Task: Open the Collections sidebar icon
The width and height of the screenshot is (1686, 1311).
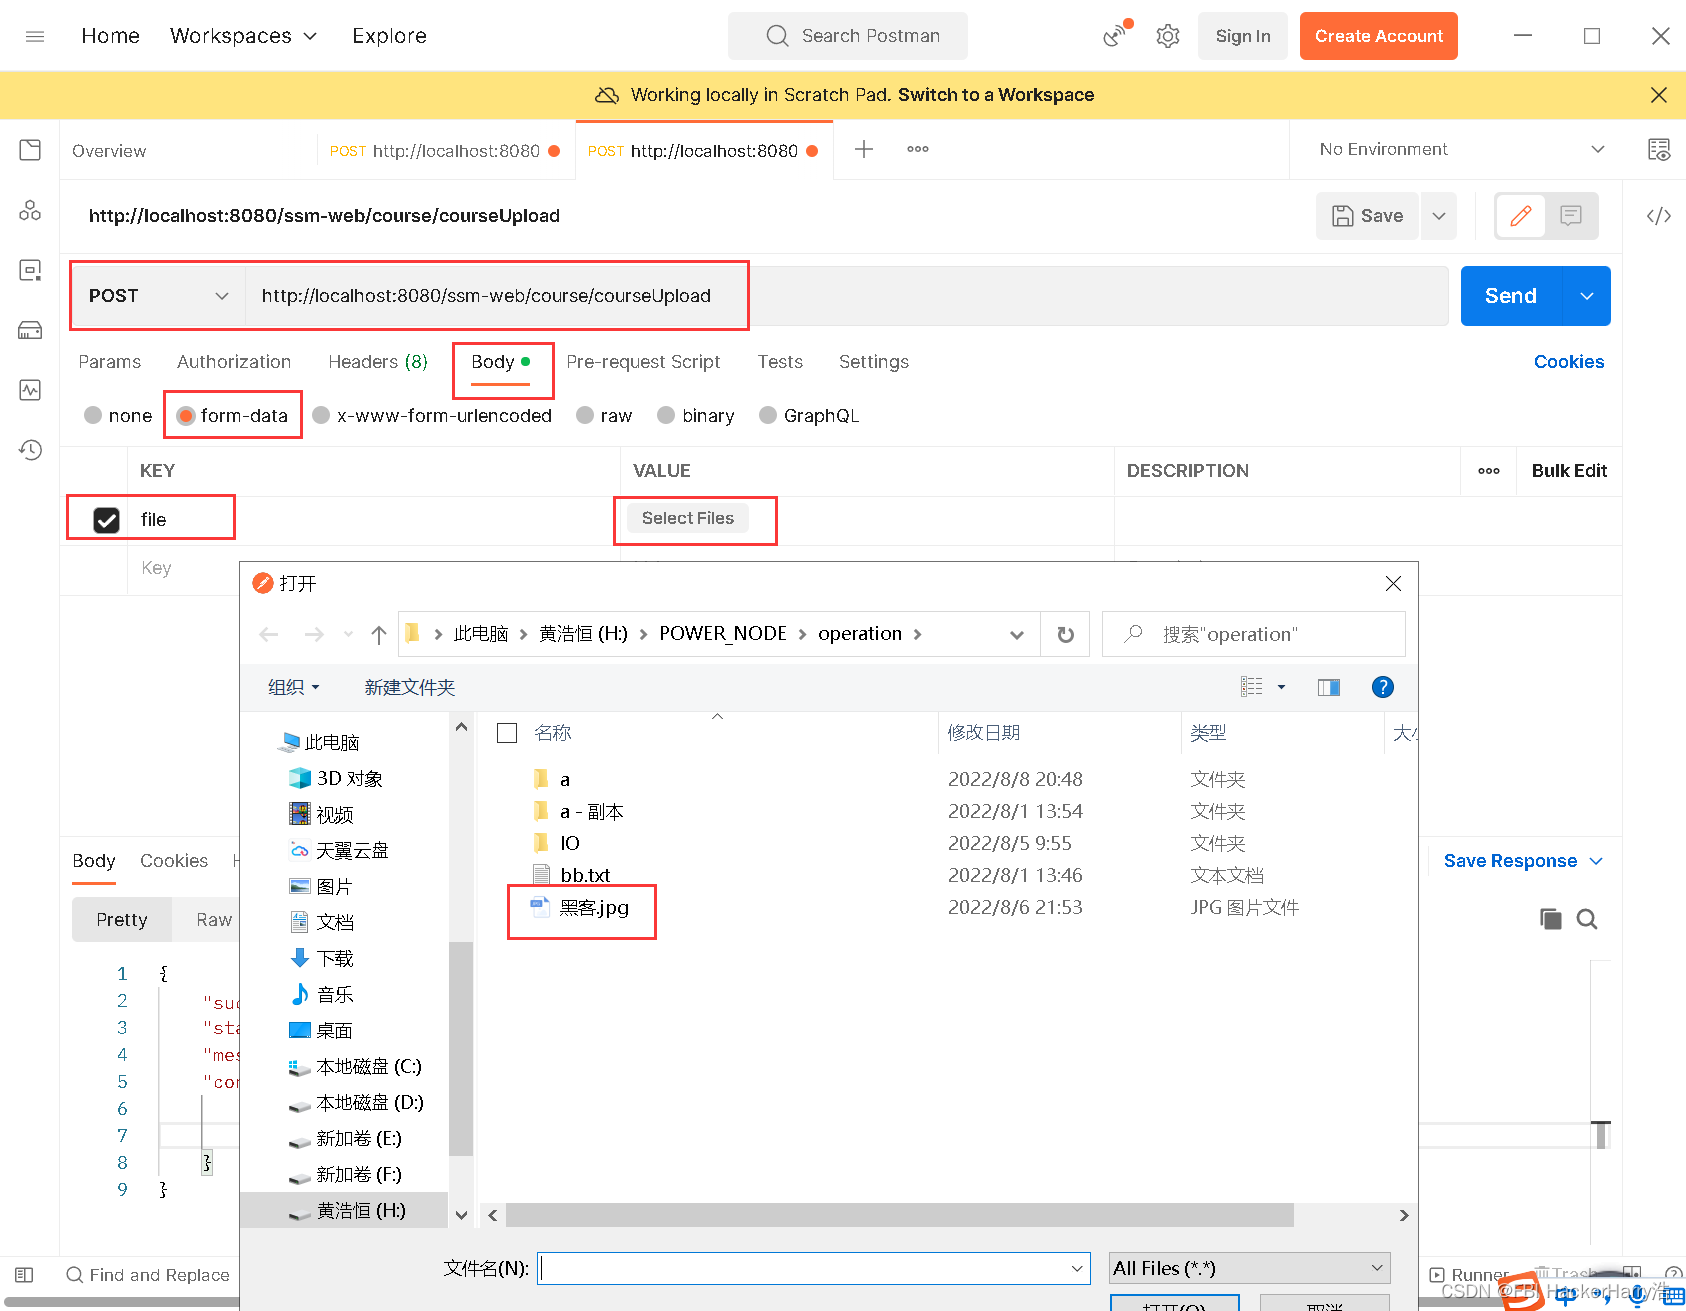Action: [30, 150]
